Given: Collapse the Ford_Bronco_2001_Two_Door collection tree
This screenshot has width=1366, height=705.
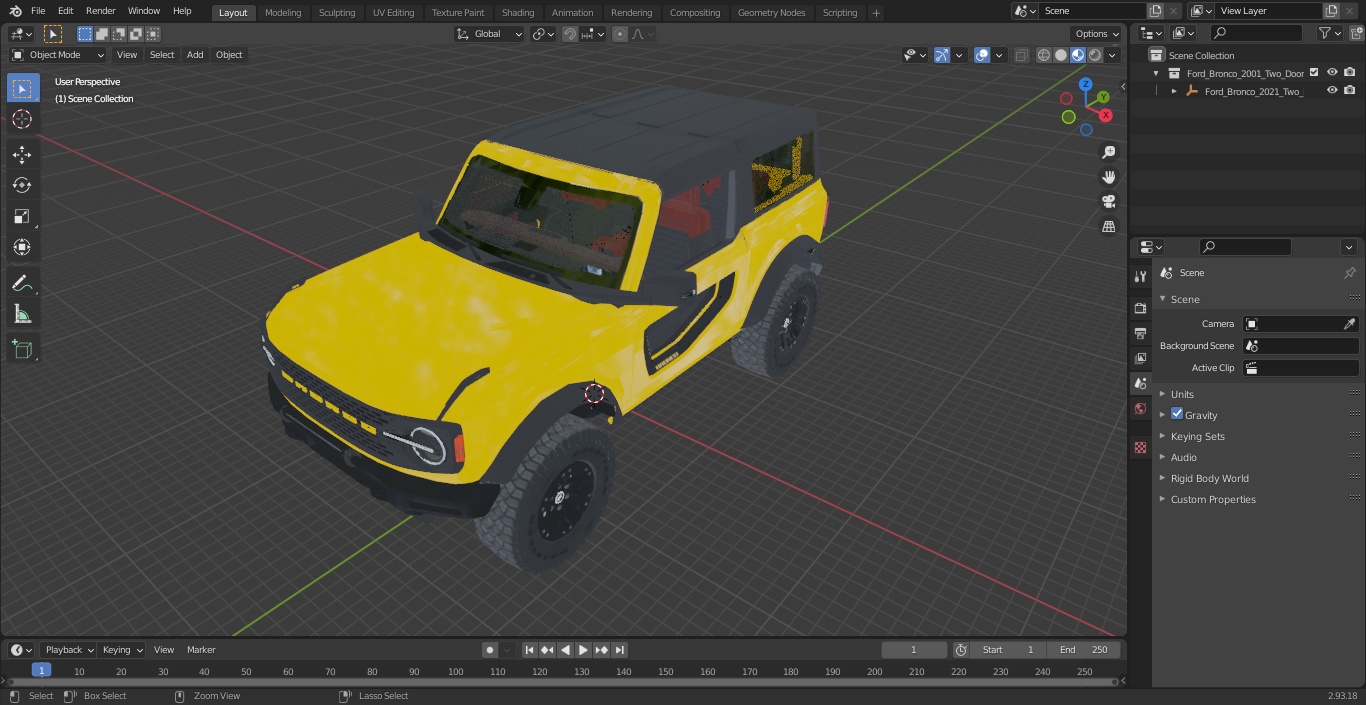Looking at the screenshot, I should click(x=1156, y=73).
